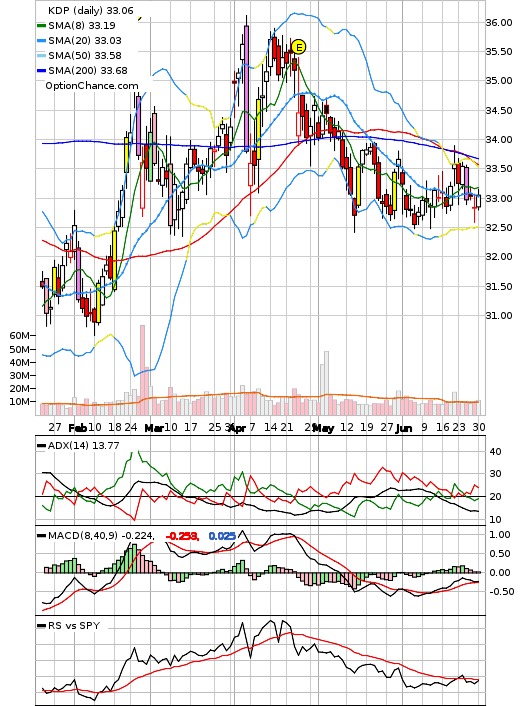Click the 1.00 value on MACD scale
The image size is (526, 706).
pos(499,535)
